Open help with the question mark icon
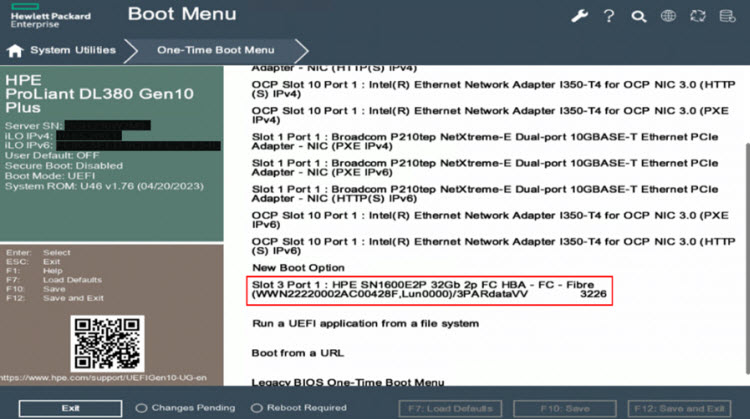Image resolution: width=750 pixels, height=419 pixels. tap(609, 16)
